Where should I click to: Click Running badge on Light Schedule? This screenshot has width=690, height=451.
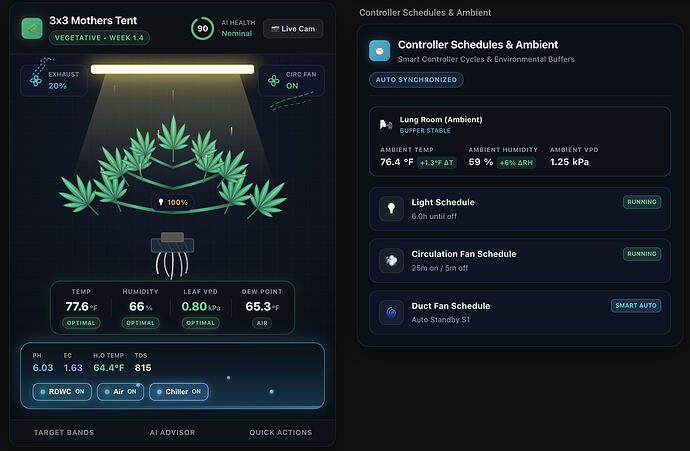coord(642,202)
